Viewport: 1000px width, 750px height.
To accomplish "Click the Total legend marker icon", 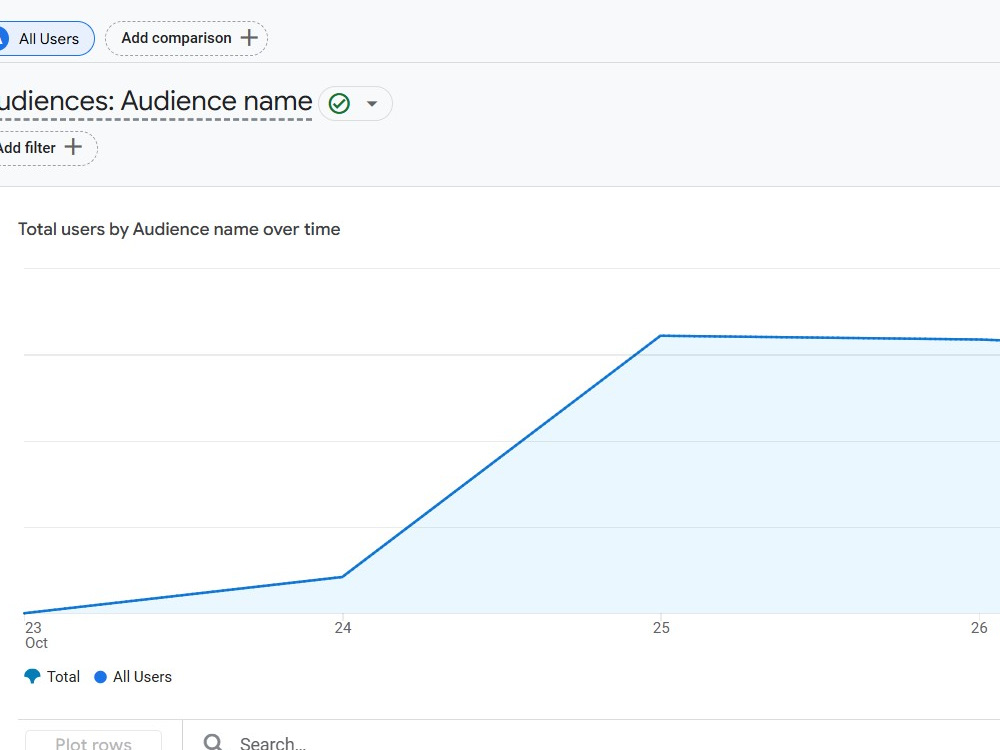I will [x=32, y=677].
